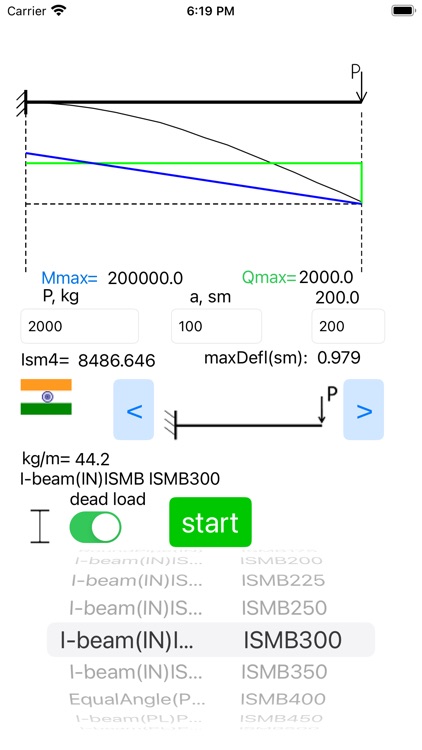
Task: Tap the India flag icon
Action: click(46, 397)
